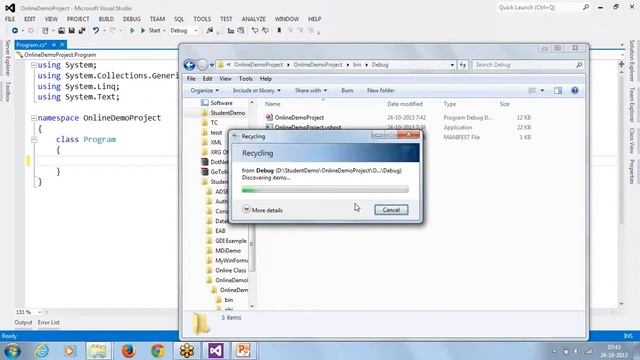640x360 pixels.
Task: Open the Organize dropdown in Explorer
Action: tap(204, 91)
